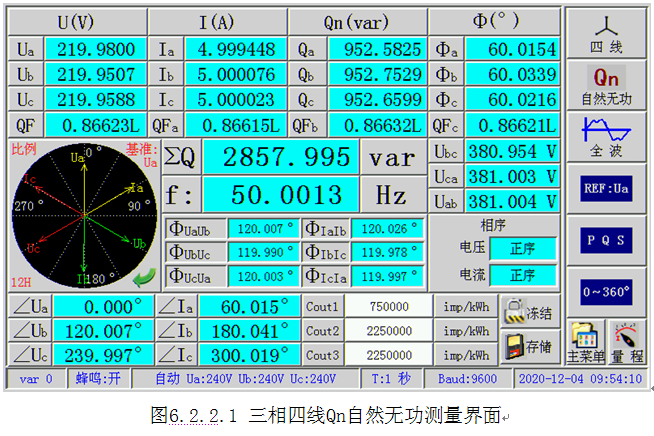
Task: Toggle the full-wave (全波) waveform icon
Action: pos(606,138)
